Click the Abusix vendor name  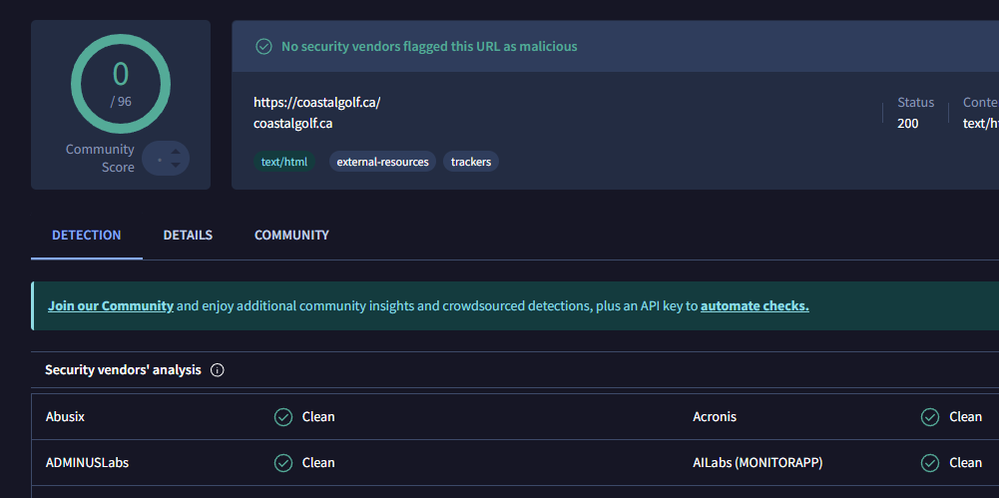[x=65, y=417]
